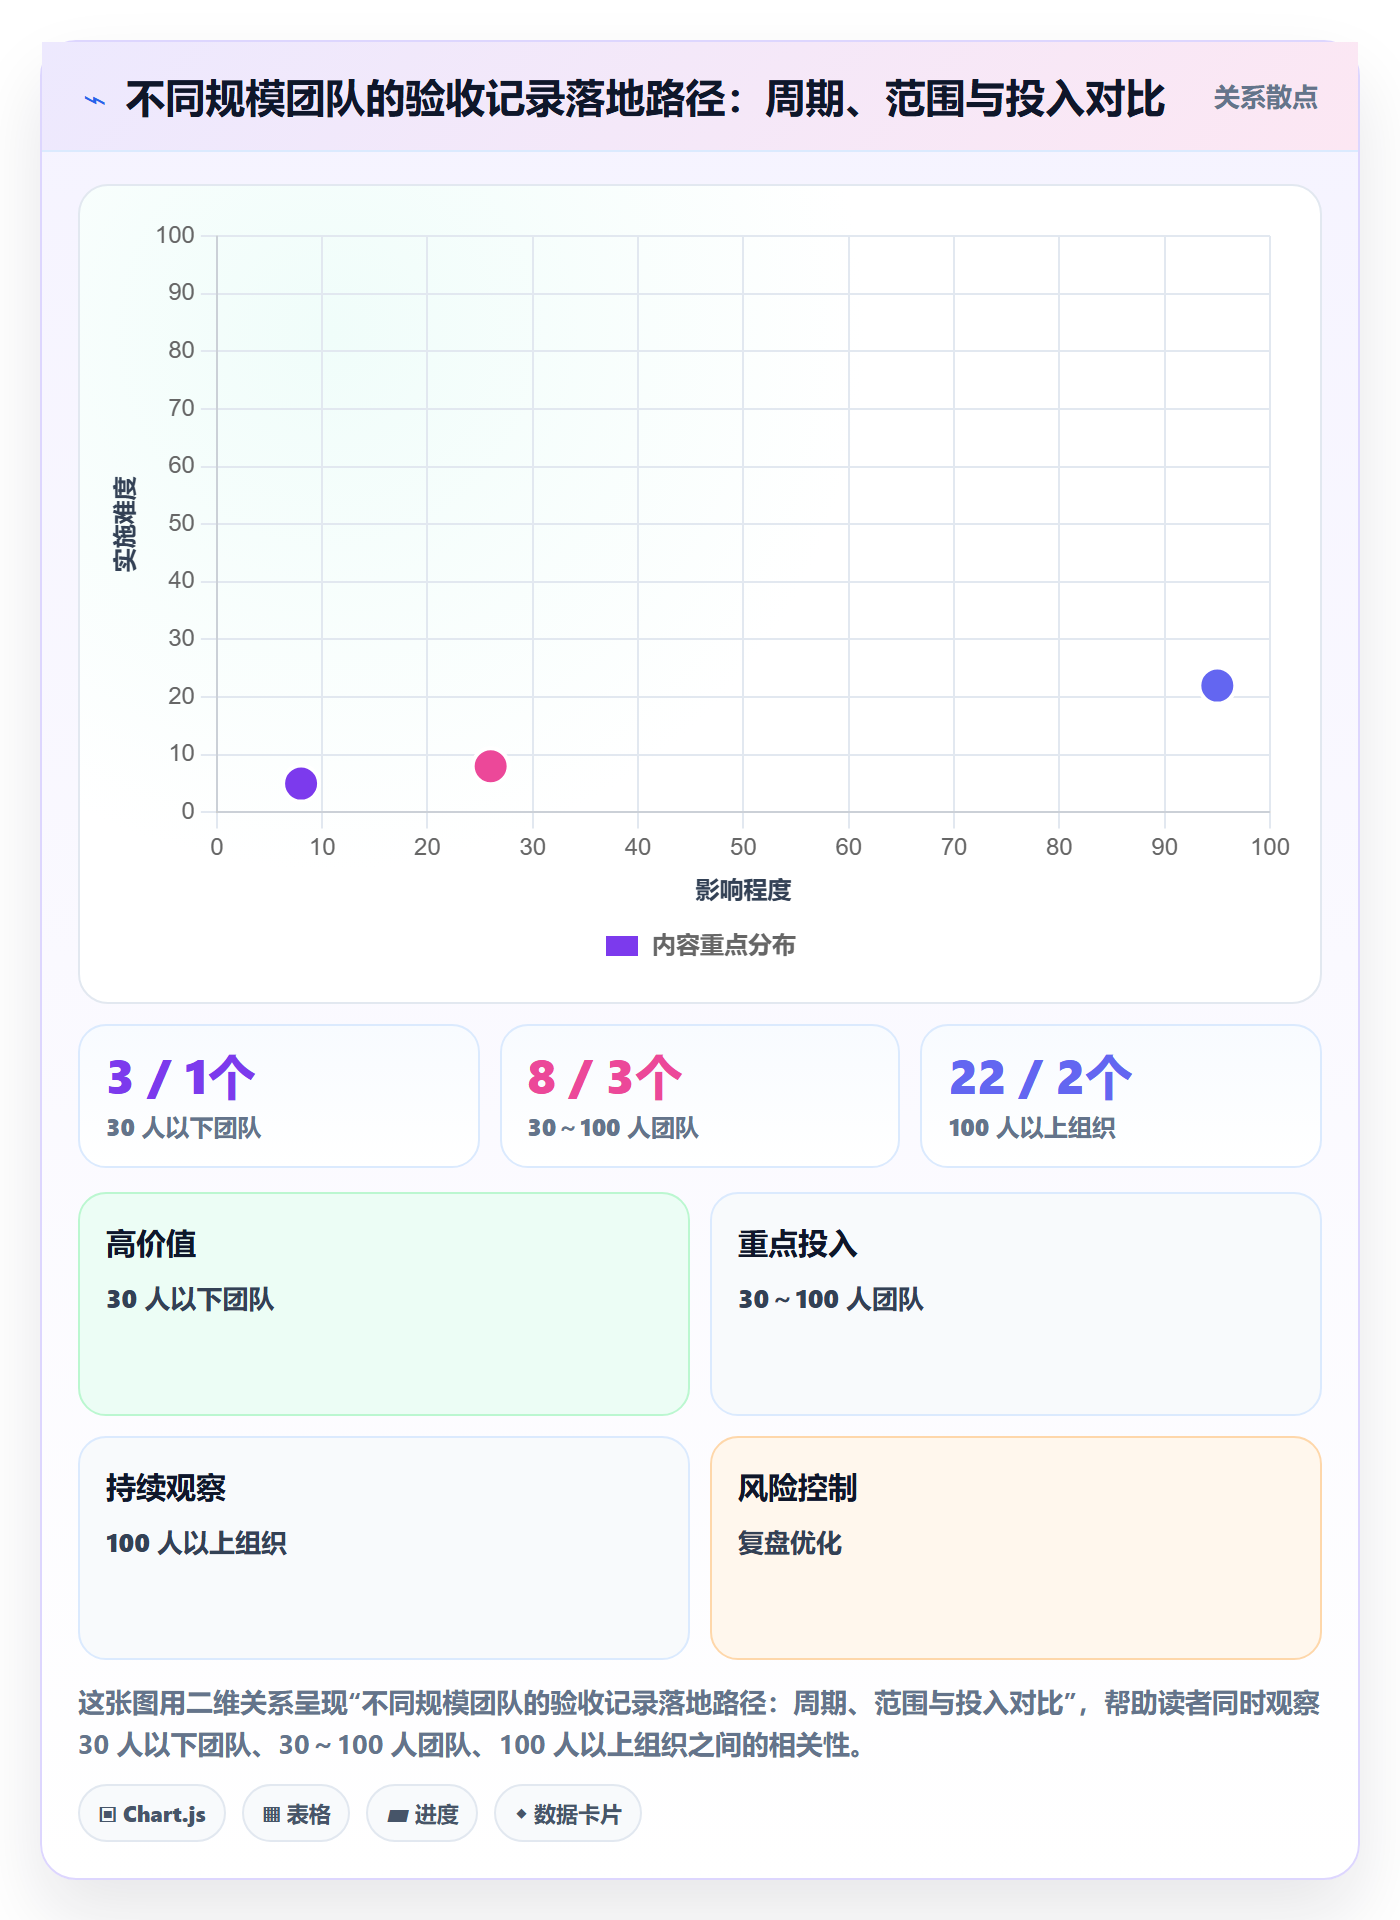Click the chart title heading text
Image resolution: width=1400 pixels, height=1920 pixels.
pos(645,99)
